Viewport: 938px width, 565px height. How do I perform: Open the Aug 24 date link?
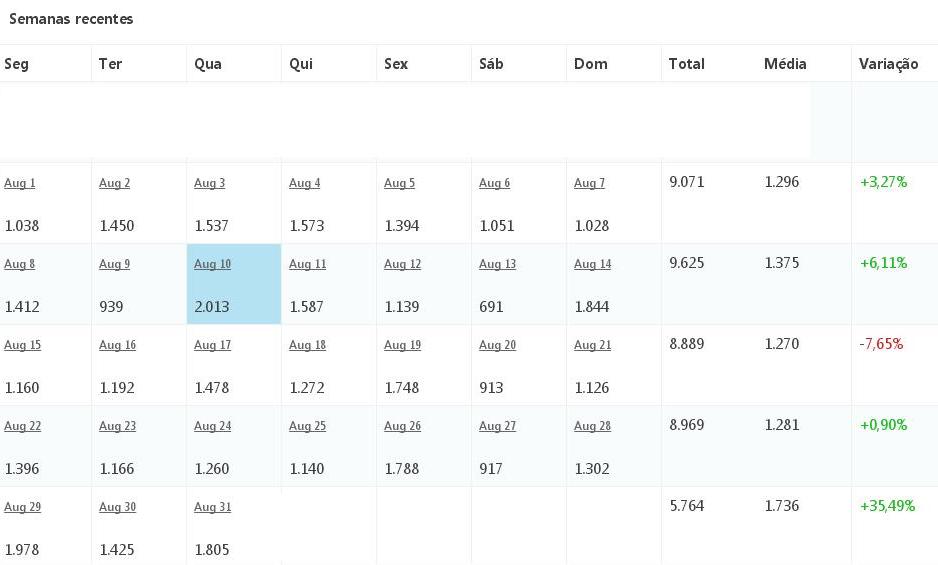point(212,426)
